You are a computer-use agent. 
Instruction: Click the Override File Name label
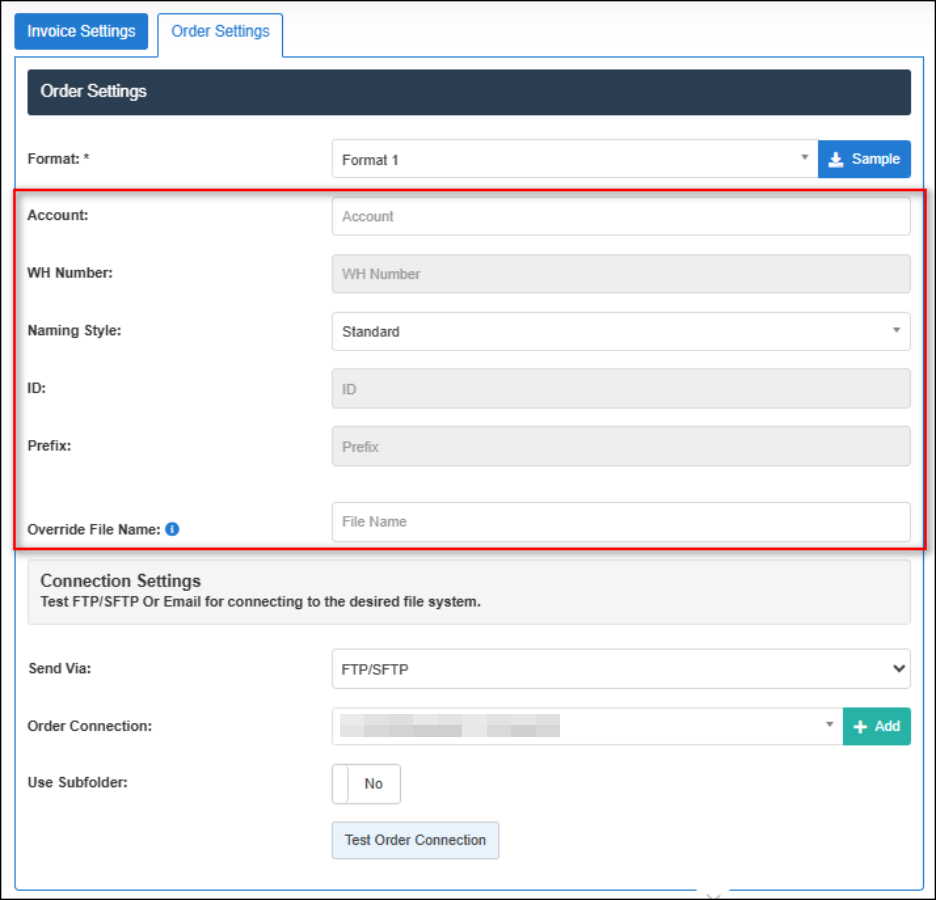pos(93,529)
